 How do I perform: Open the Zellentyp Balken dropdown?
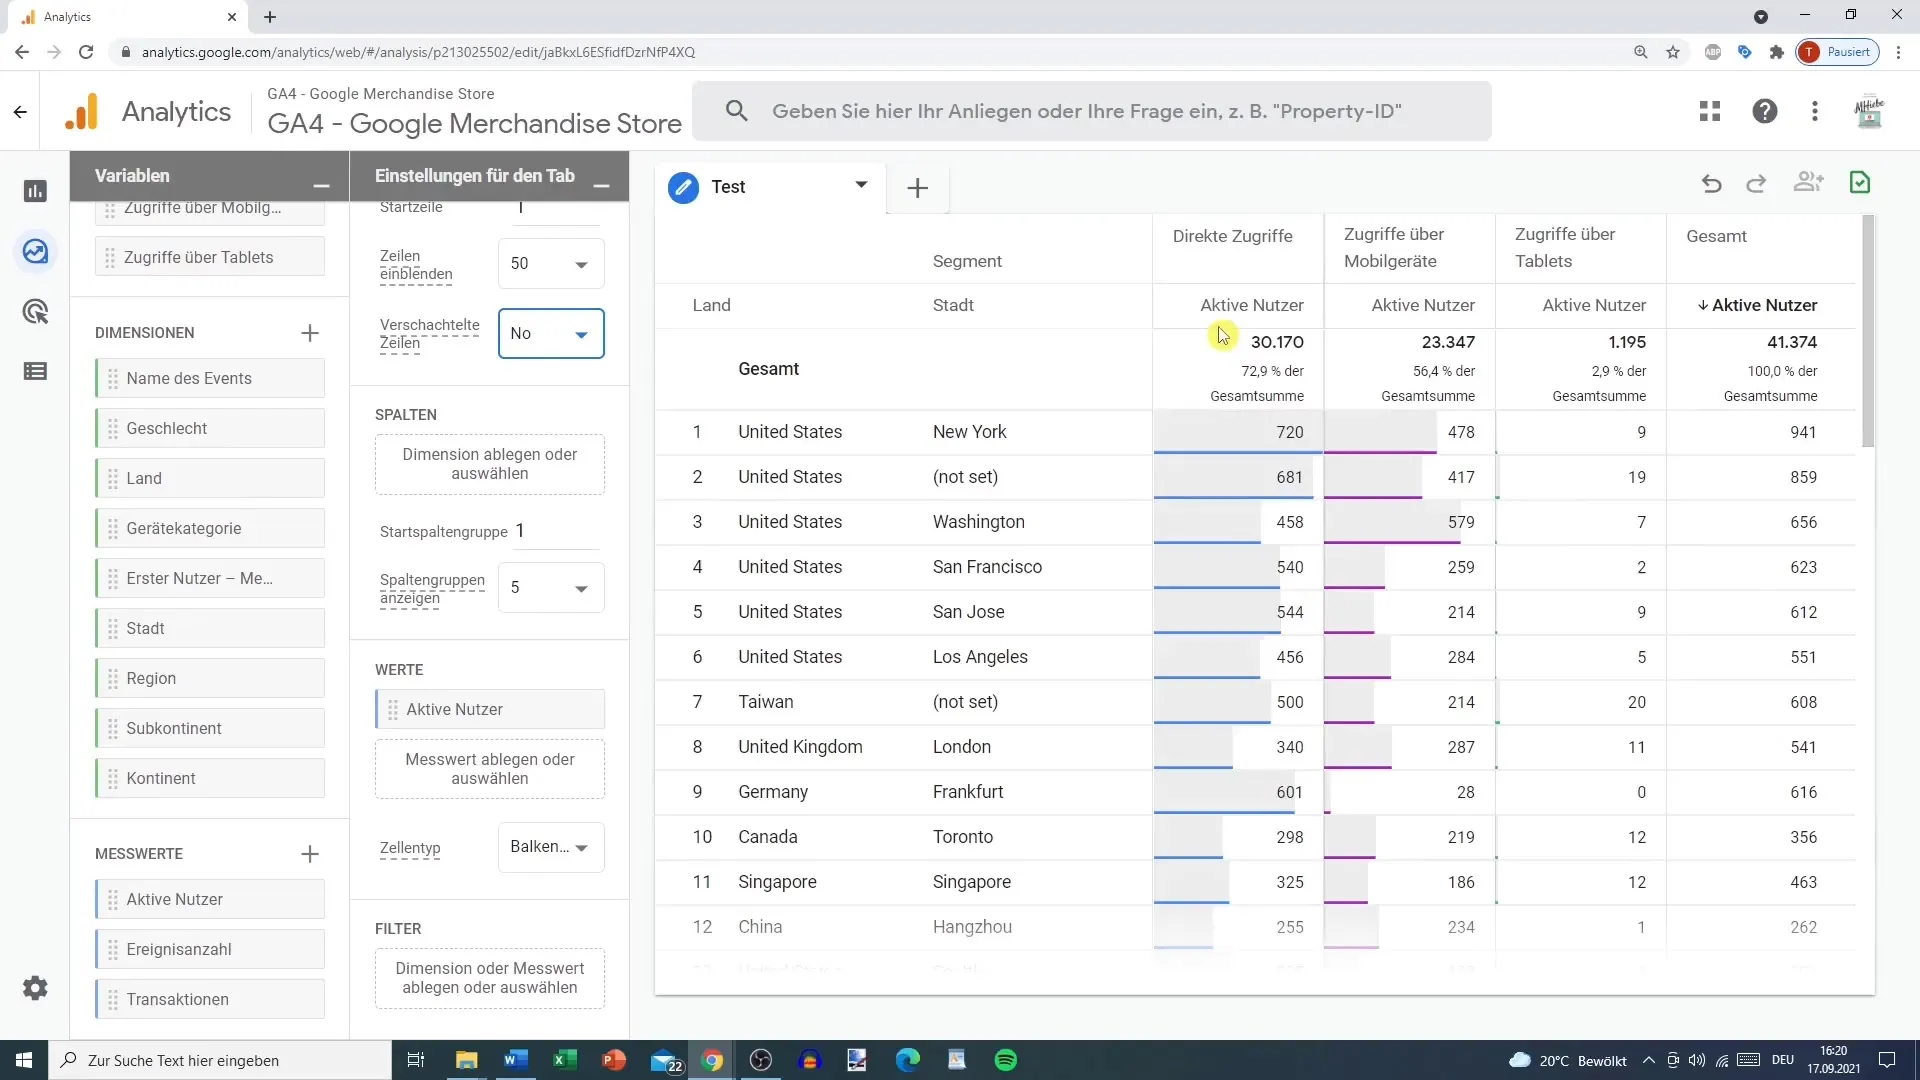pos(551,847)
